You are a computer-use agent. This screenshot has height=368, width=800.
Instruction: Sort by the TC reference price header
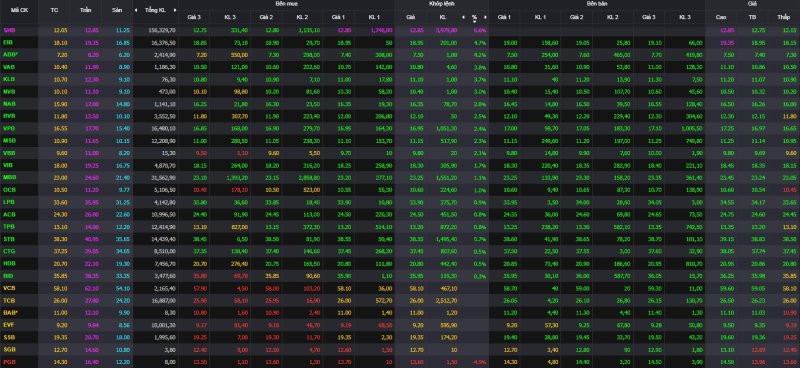55,11
